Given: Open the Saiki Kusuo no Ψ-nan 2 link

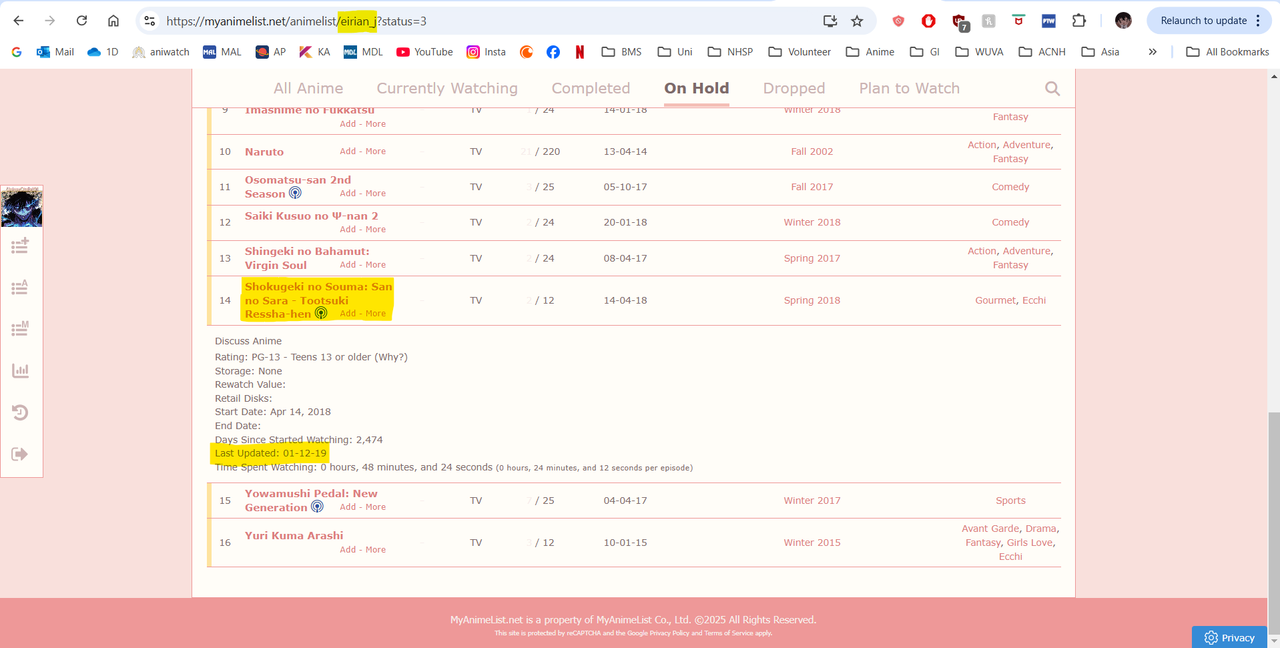Looking at the screenshot, I should pyautogui.click(x=311, y=216).
